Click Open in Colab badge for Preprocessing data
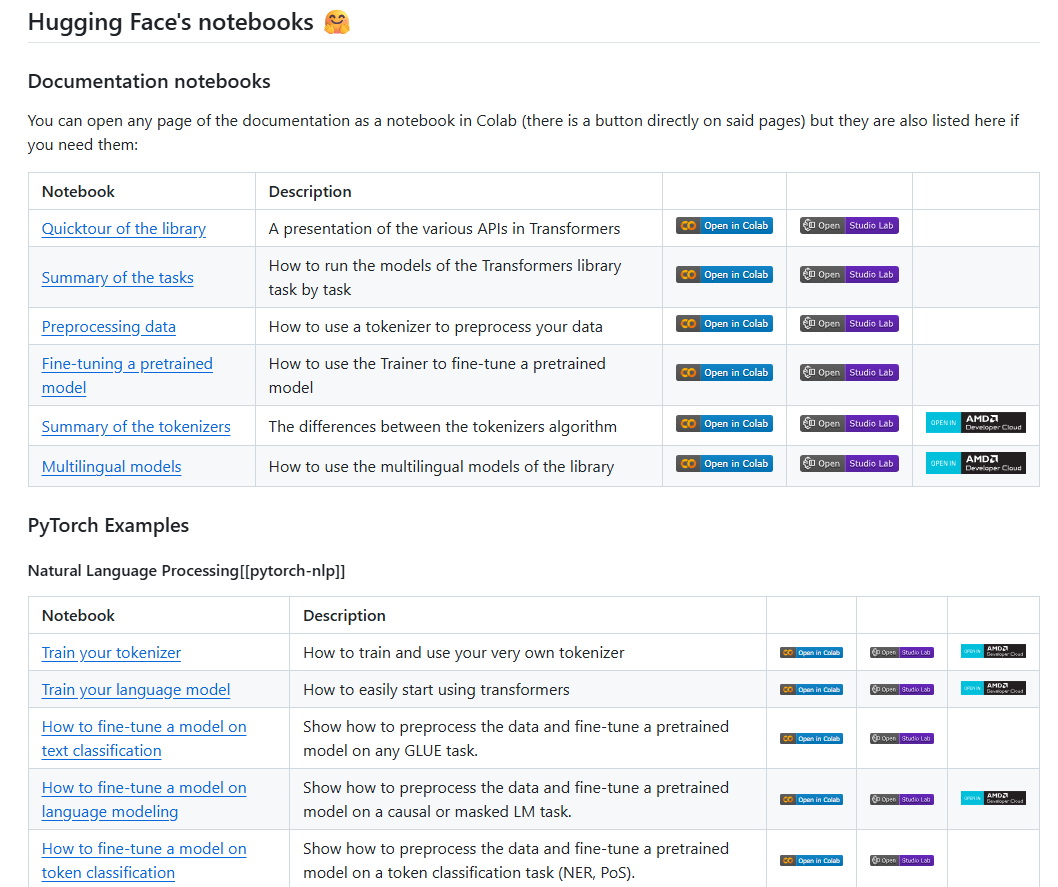 [724, 323]
